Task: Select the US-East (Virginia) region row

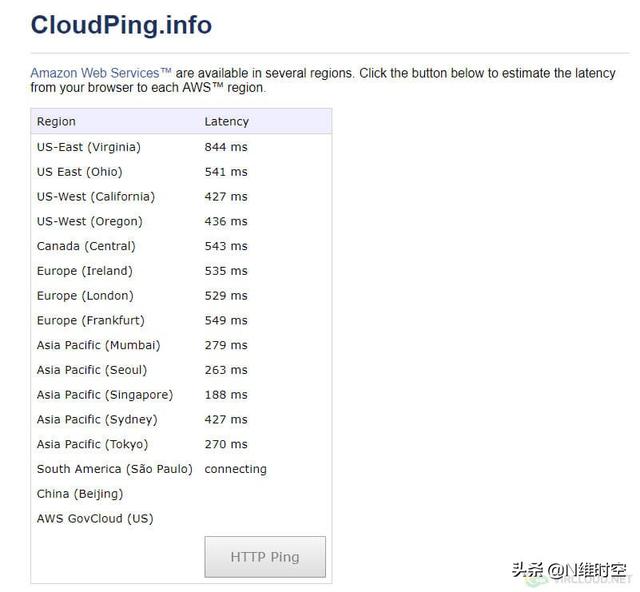Action: 88,147
